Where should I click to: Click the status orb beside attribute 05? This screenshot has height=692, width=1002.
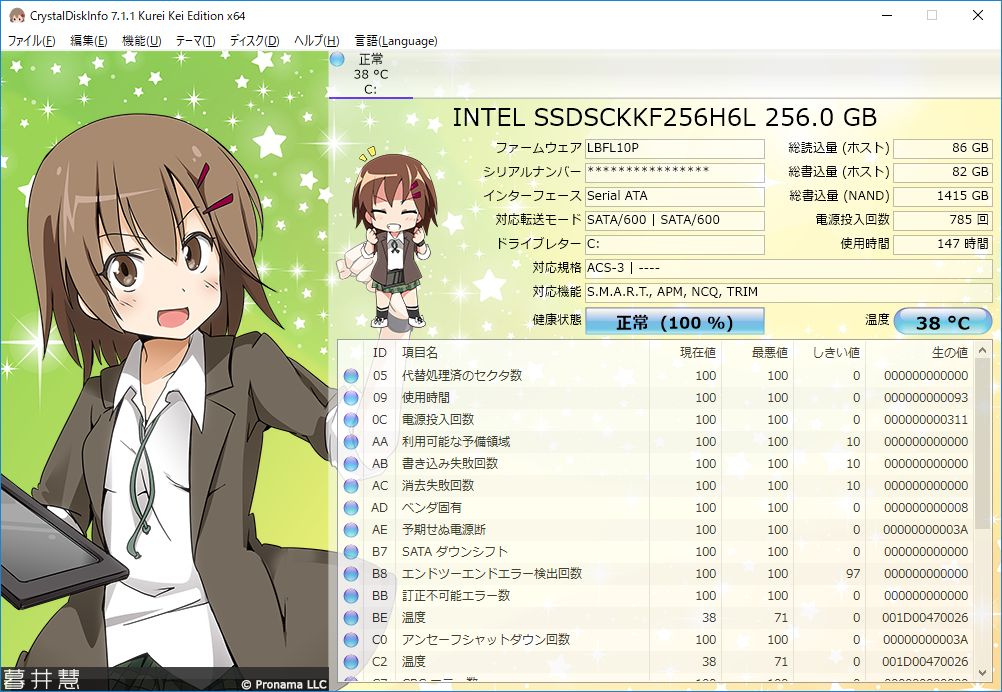tap(351, 376)
